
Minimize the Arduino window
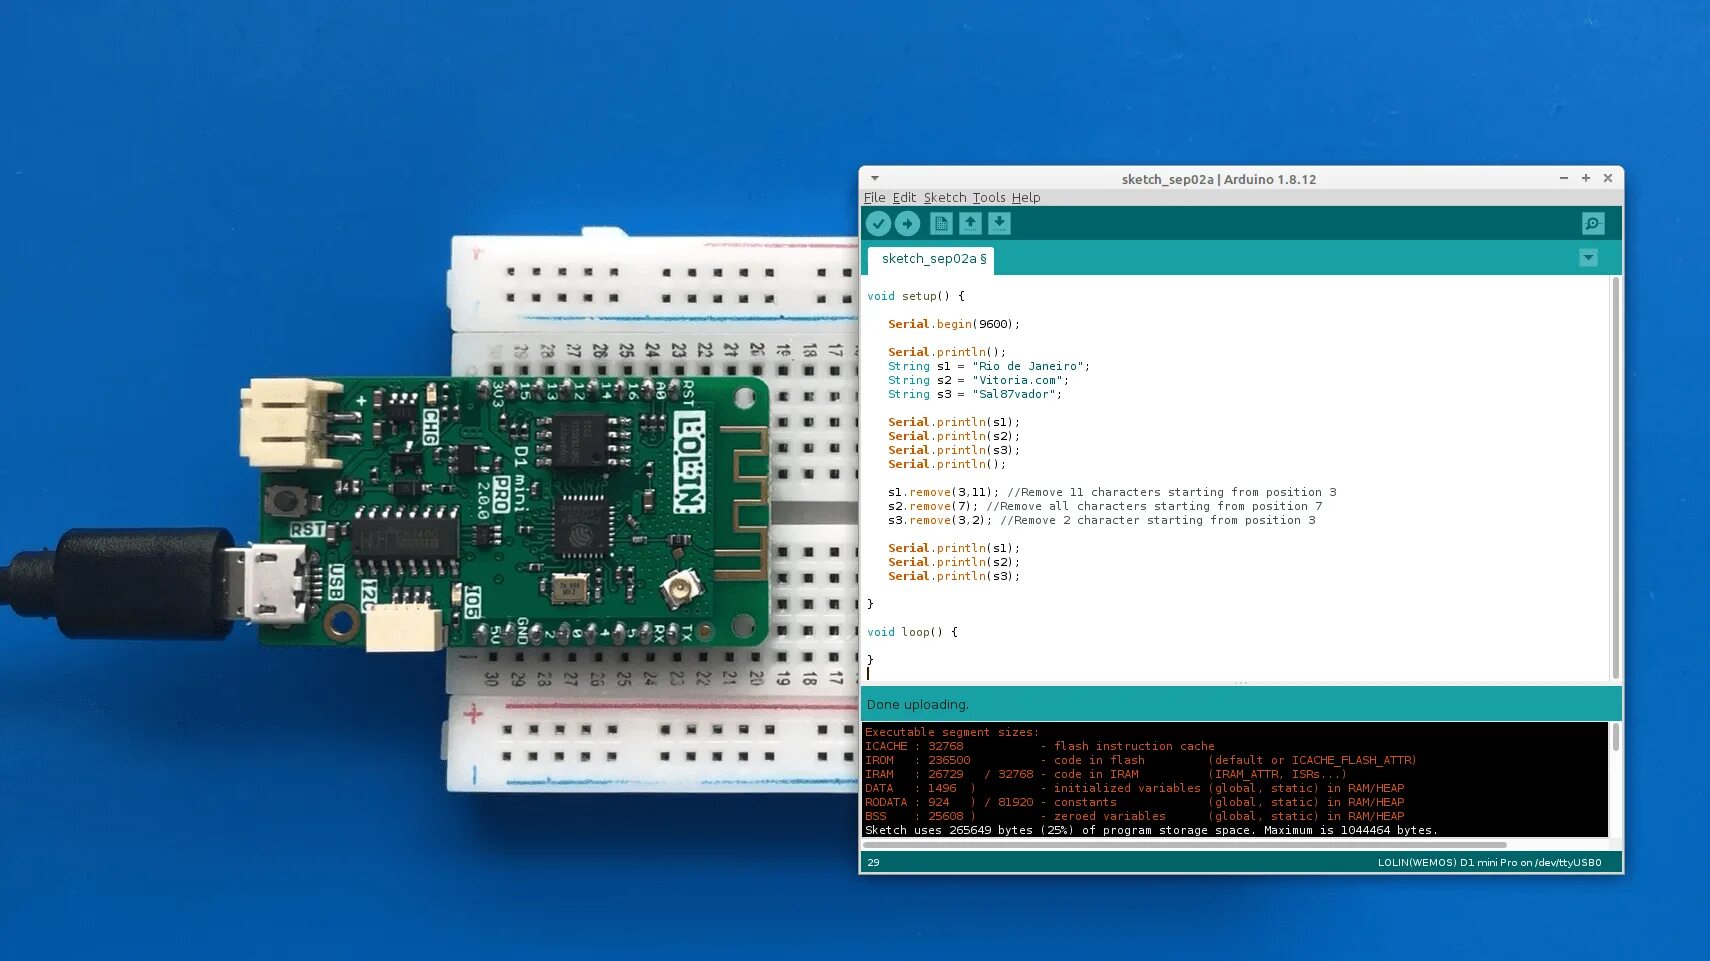(x=1564, y=178)
